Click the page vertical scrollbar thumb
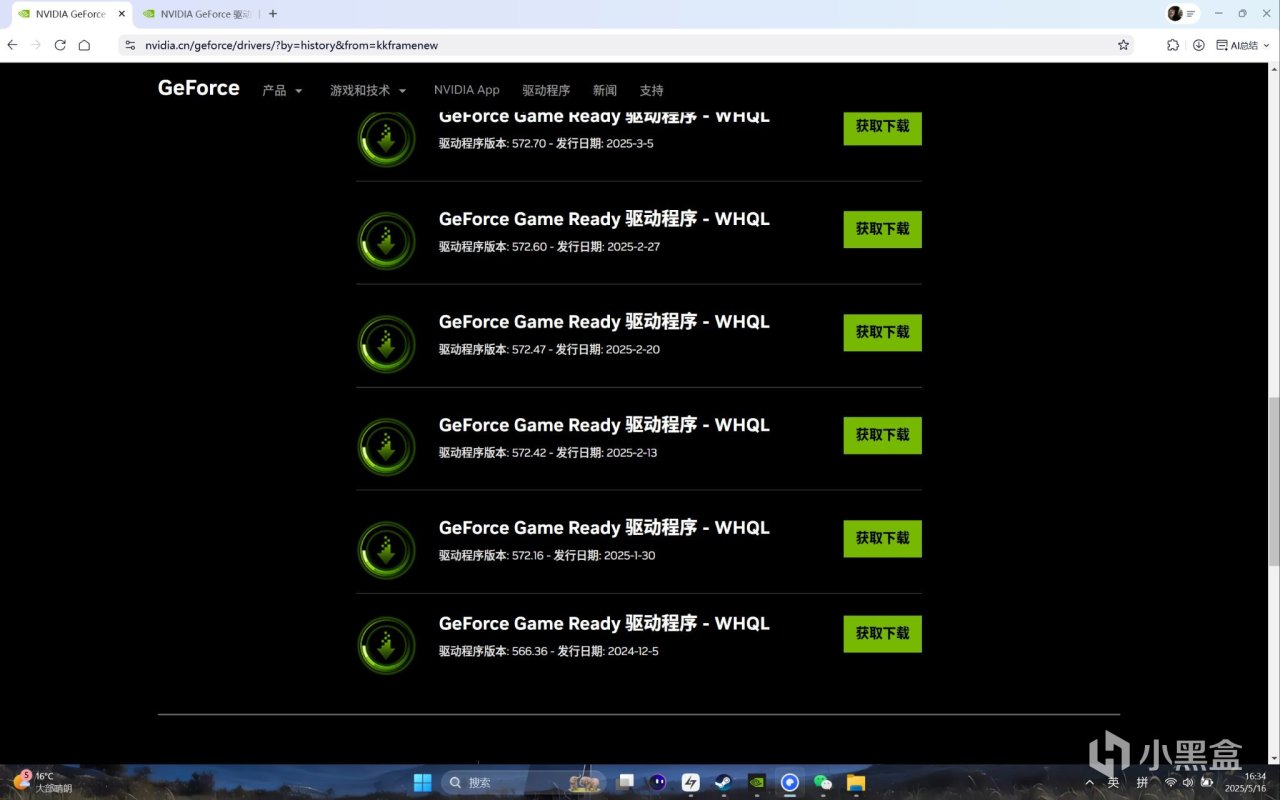 pyautogui.click(x=1274, y=481)
